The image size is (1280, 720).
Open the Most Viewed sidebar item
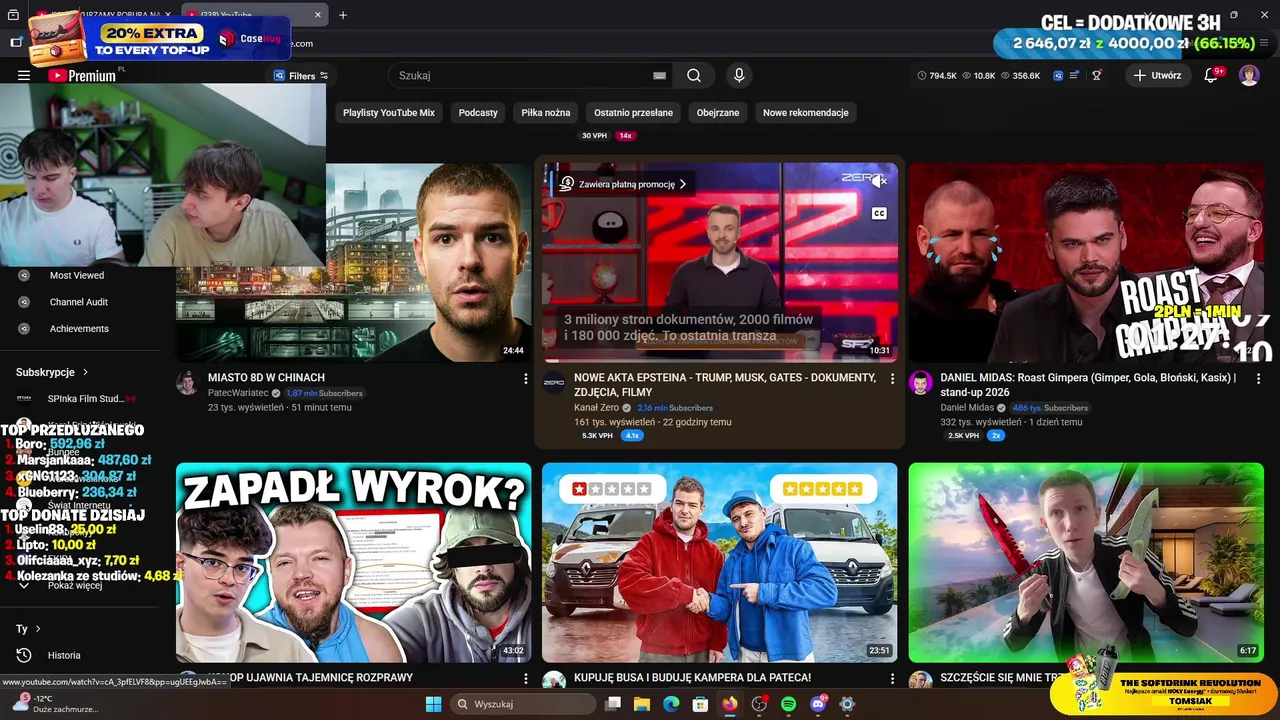click(x=77, y=275)
